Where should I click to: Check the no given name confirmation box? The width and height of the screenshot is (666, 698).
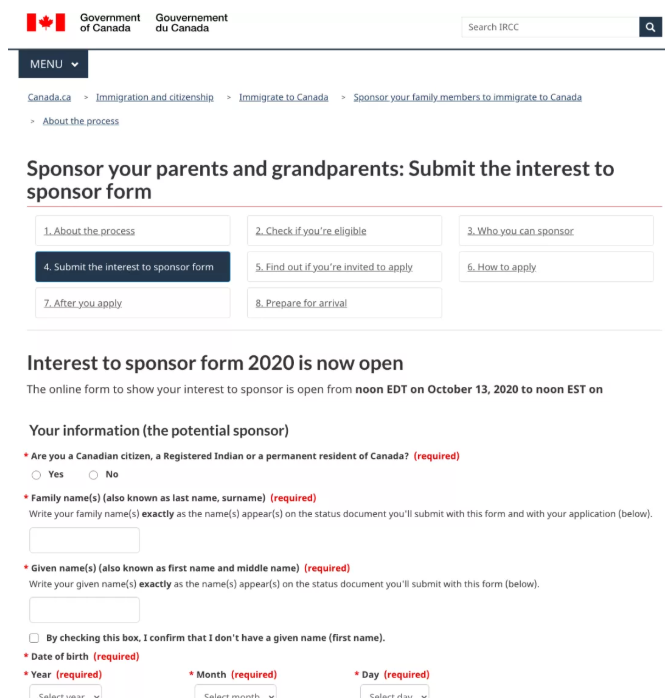(x=36, y=638)
